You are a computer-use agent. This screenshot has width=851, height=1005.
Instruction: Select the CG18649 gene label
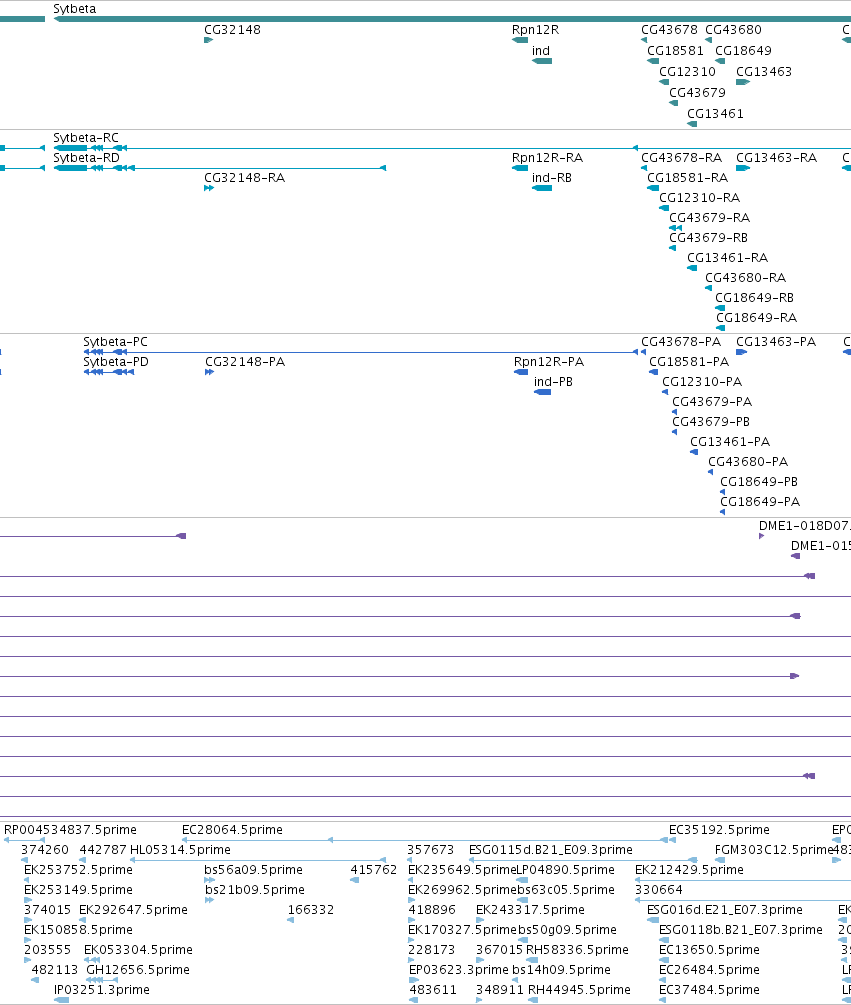[x=743, y=51]
